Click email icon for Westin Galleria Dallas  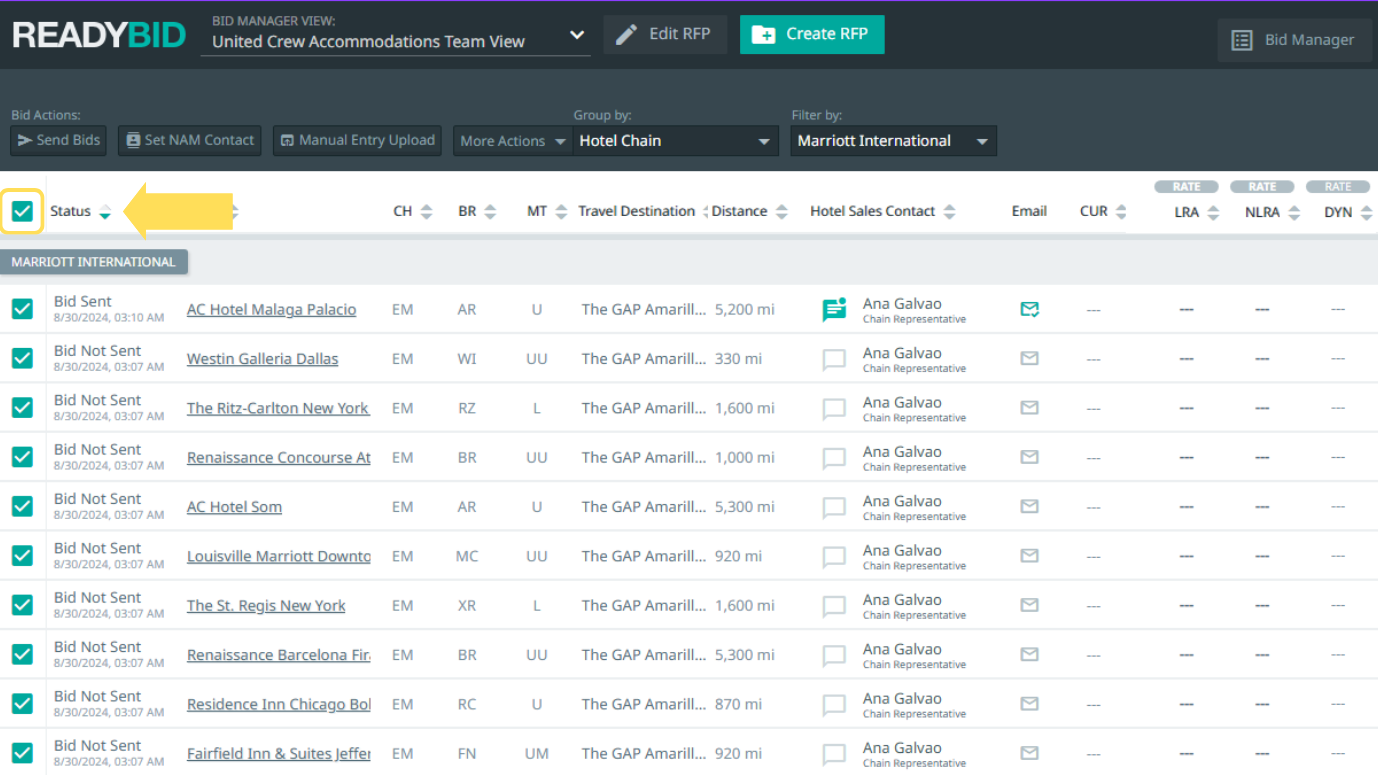point(1029,358)
